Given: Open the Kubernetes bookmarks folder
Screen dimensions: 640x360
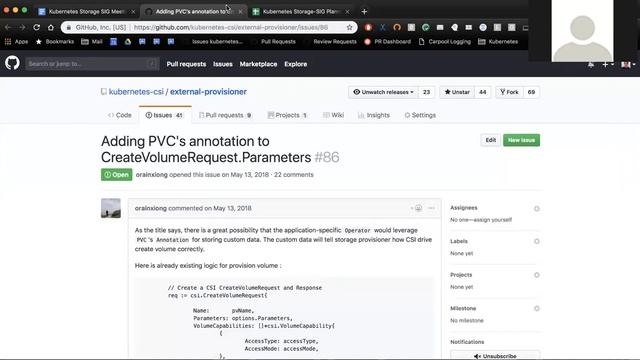Looking at the screenshot, I should (498, 42).
